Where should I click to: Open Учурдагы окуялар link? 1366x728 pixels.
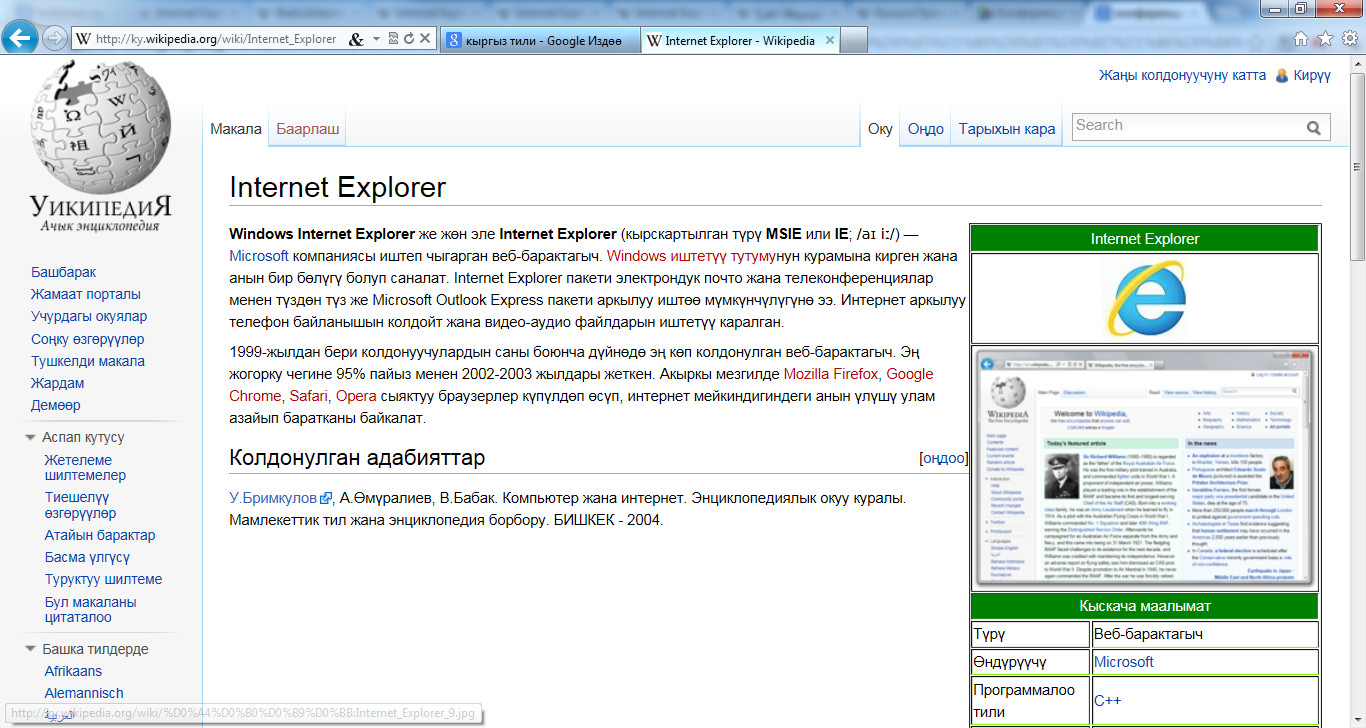coord(89,316)
